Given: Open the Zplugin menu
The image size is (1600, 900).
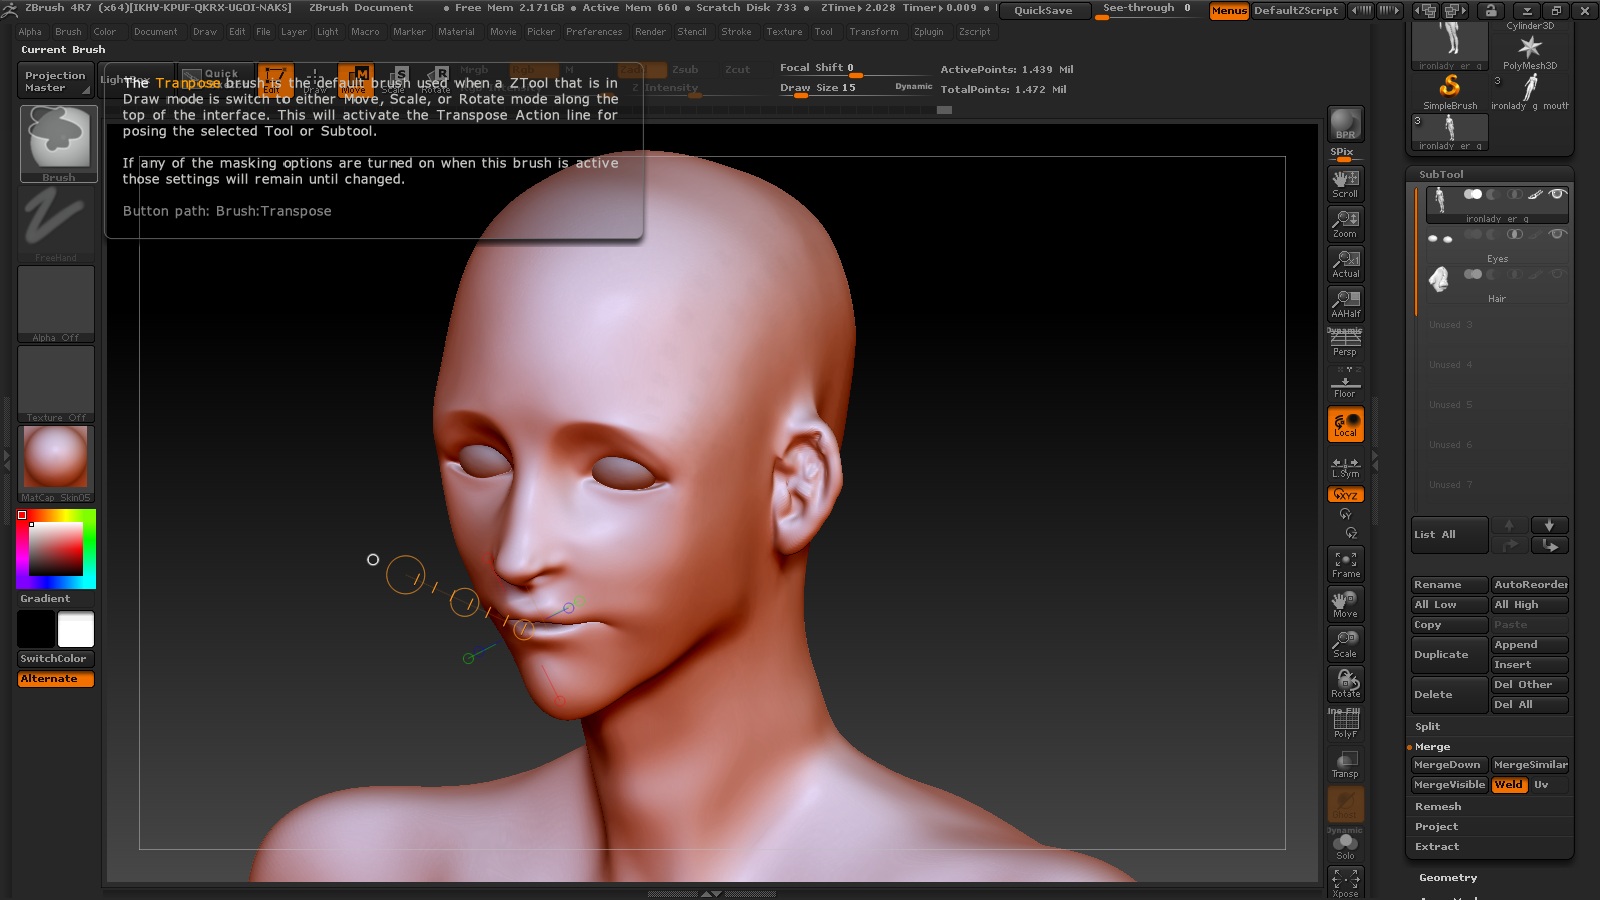Looking at the screenshot, I should (929, 32).
